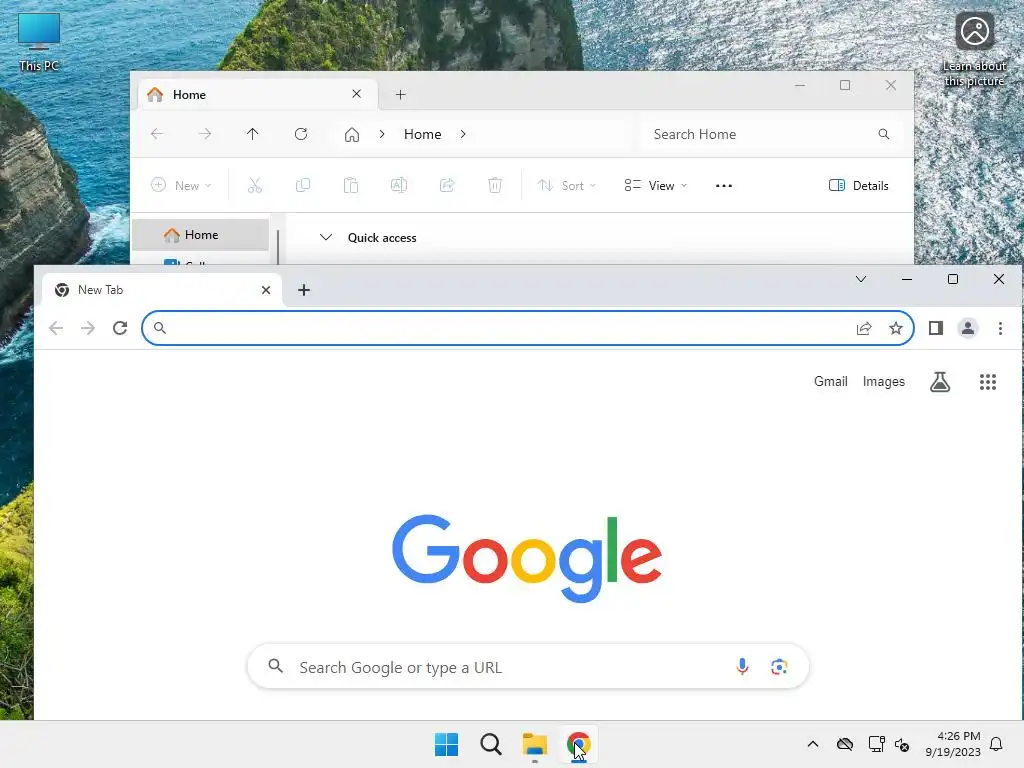This screenshot has height=768, width=1024.
Task: Open This PC desktop icon
Action: pyautogui.click(x=39, y=42)
